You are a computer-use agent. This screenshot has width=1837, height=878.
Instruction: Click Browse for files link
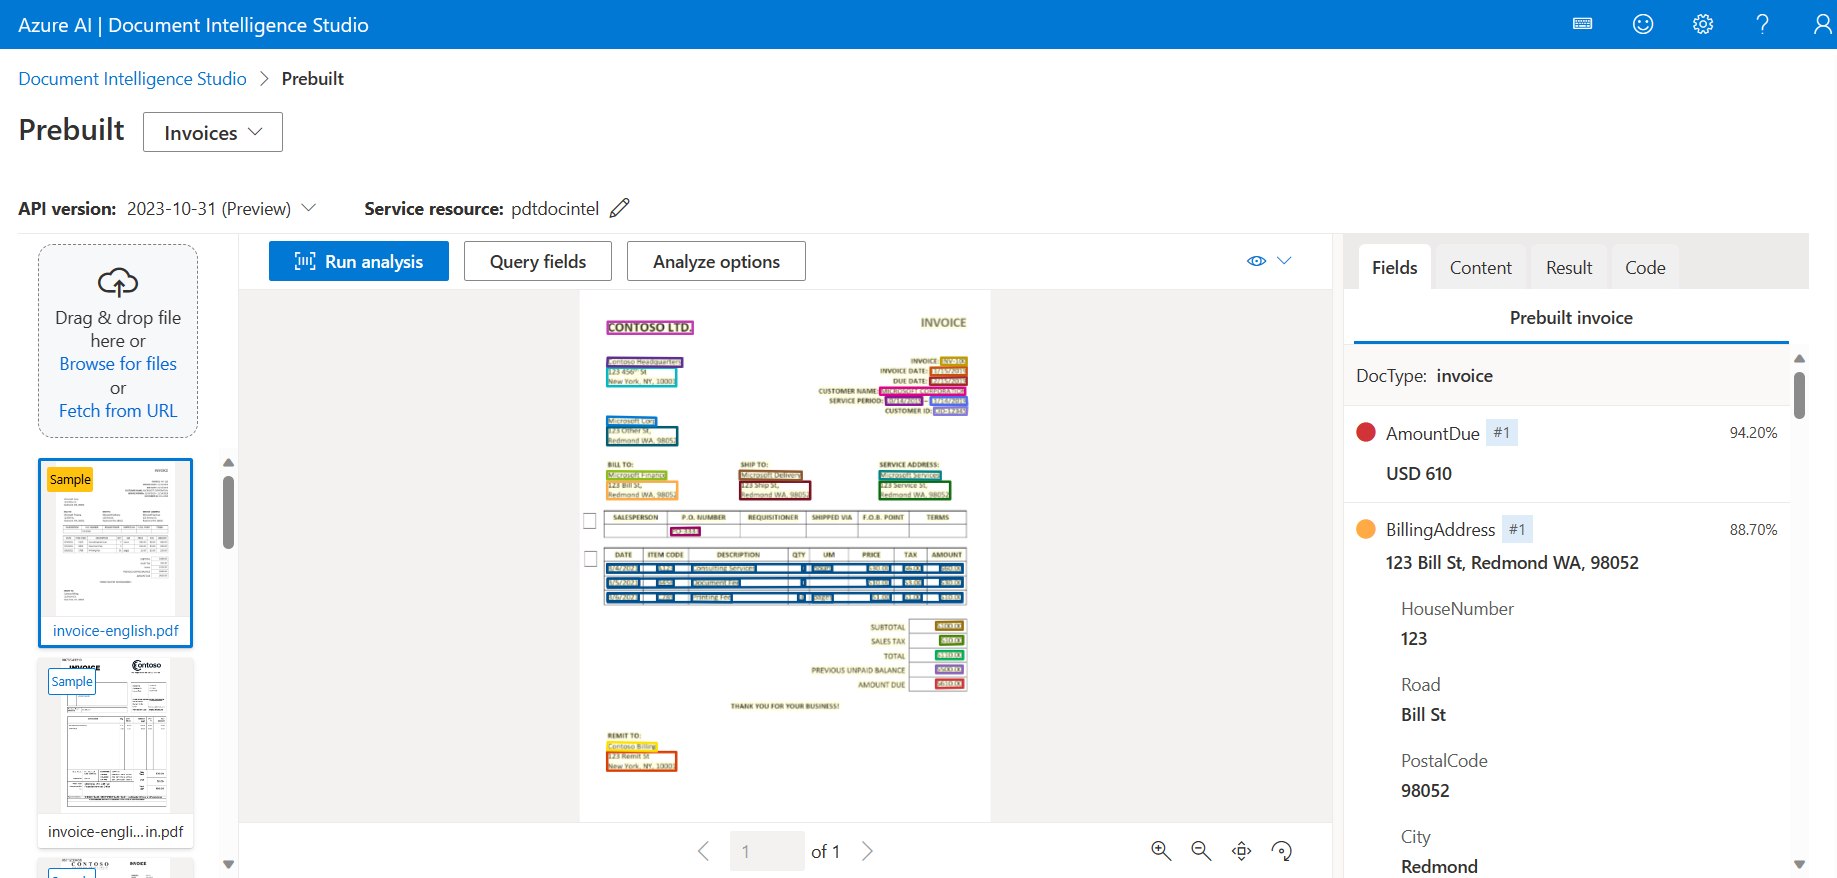[118, 364]
